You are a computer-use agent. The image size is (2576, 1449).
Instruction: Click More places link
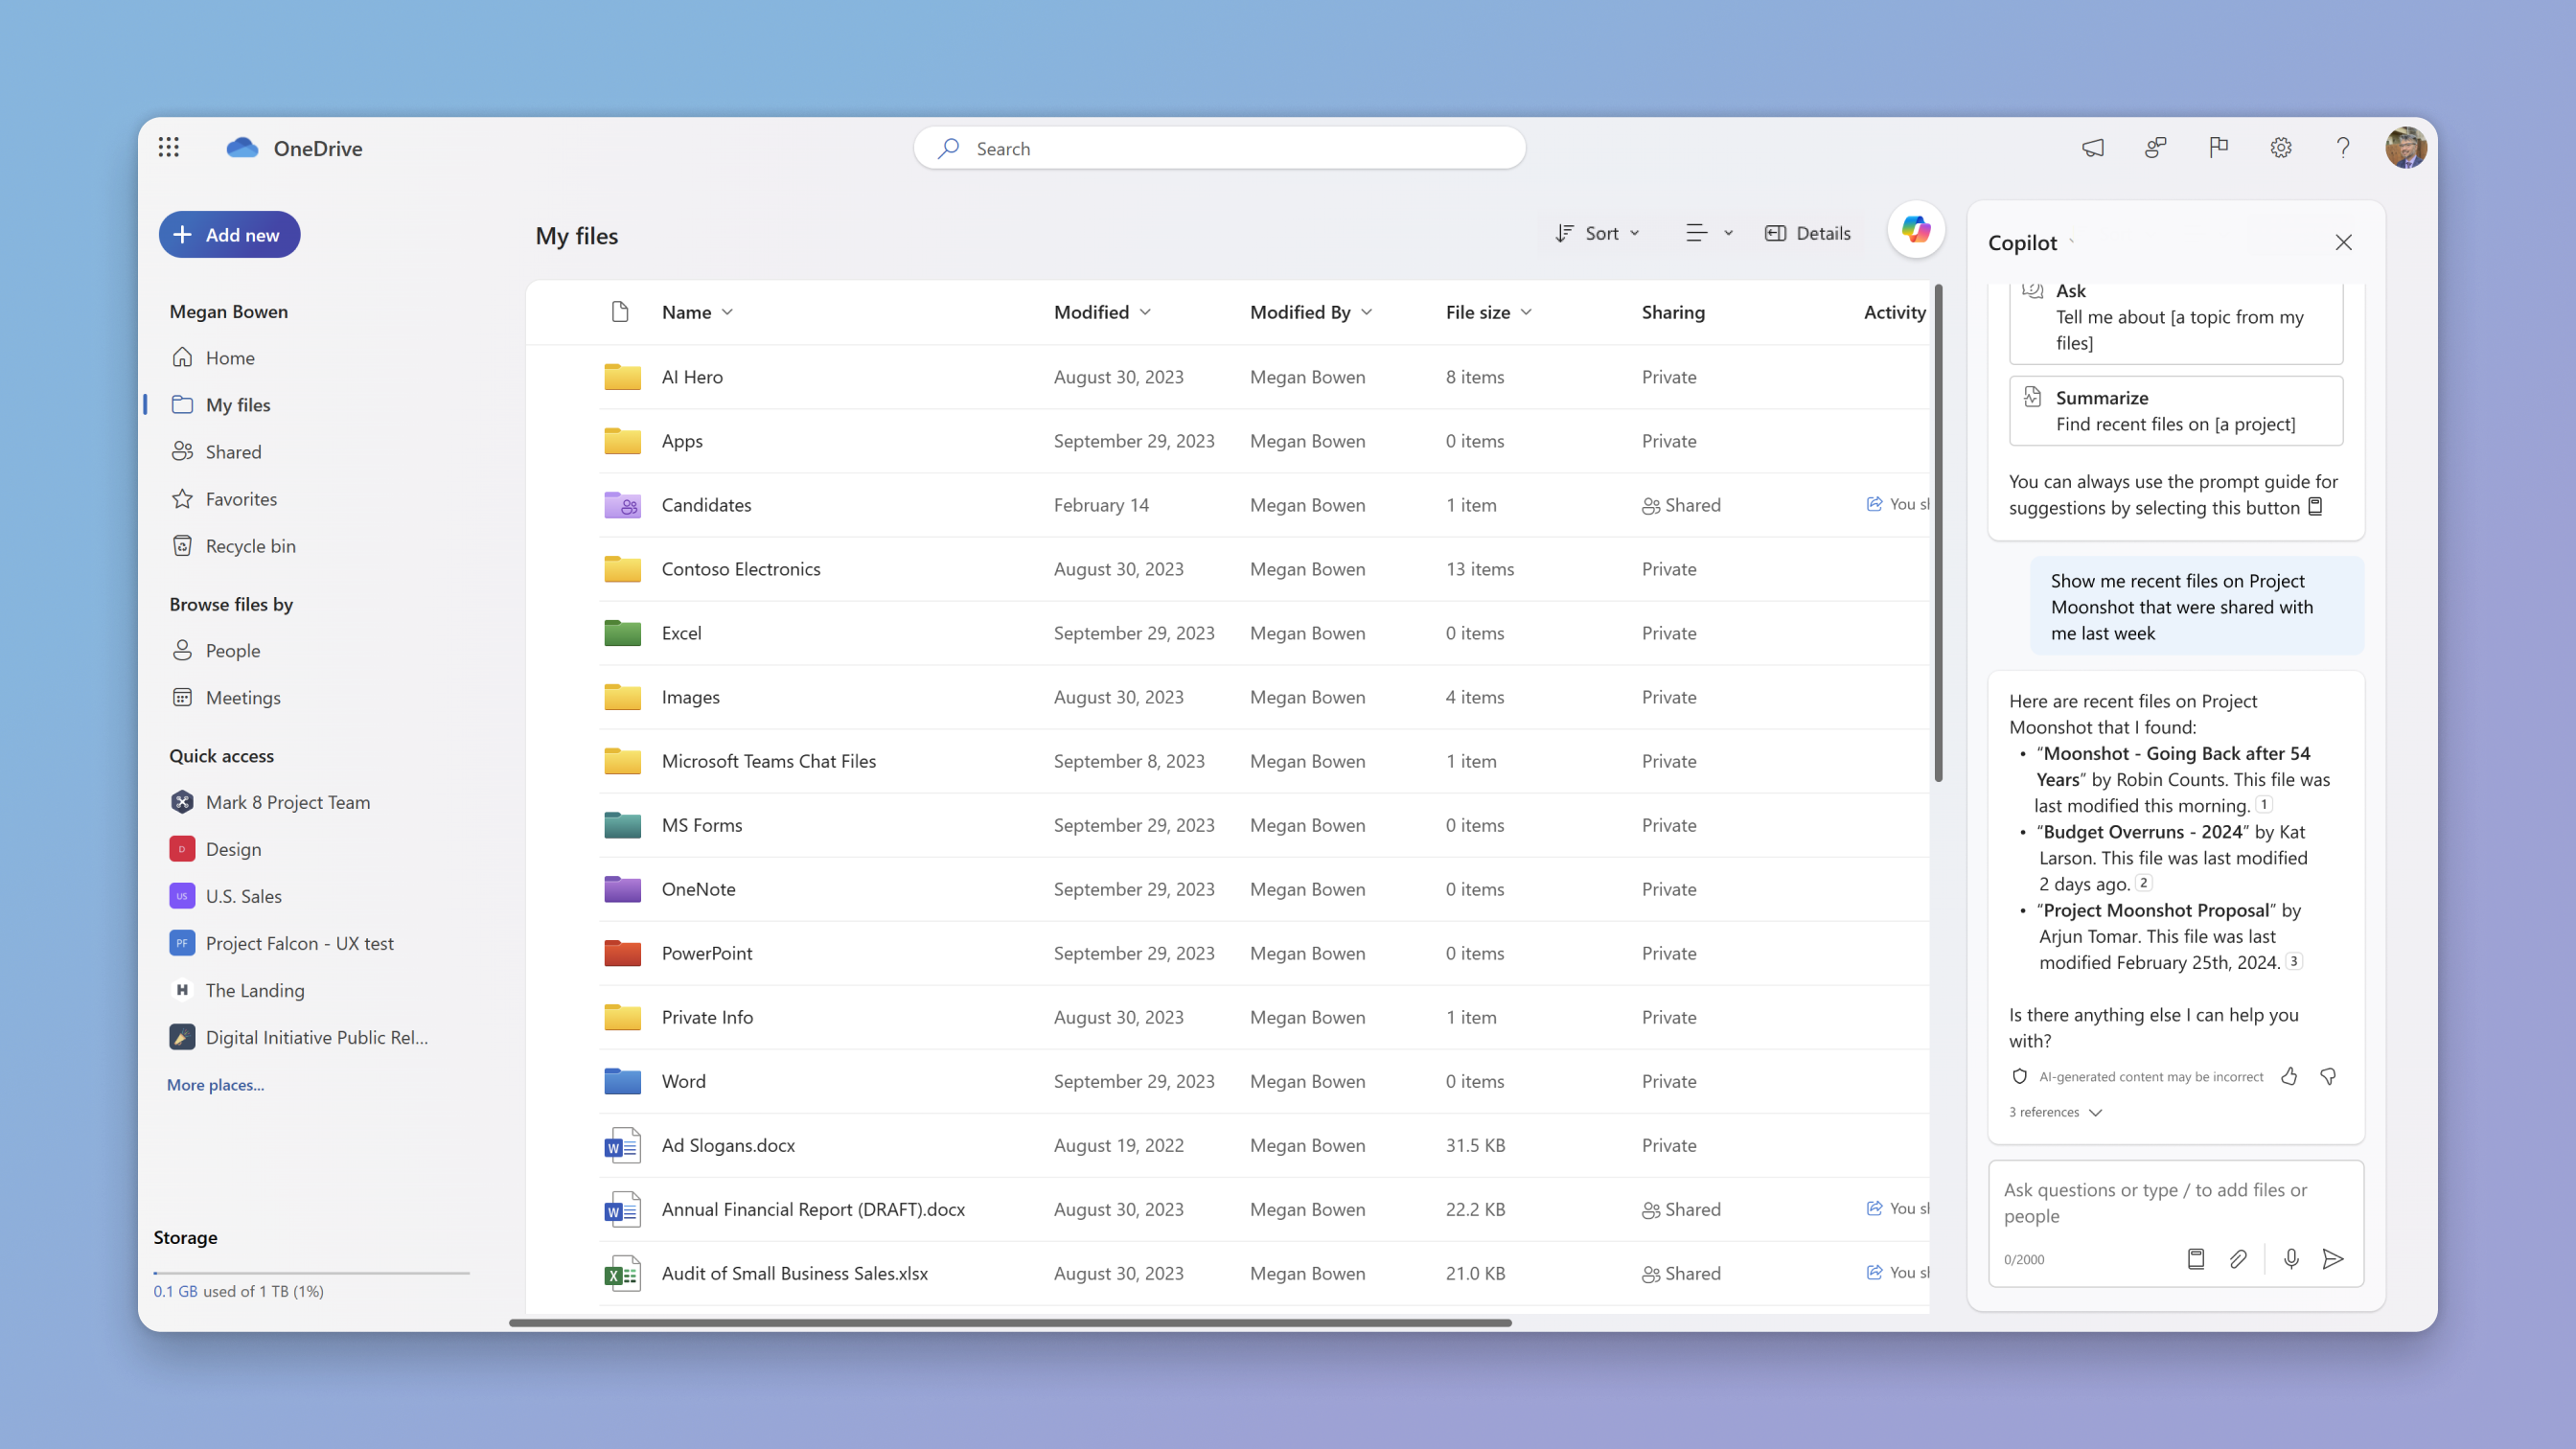point(214,1085)
